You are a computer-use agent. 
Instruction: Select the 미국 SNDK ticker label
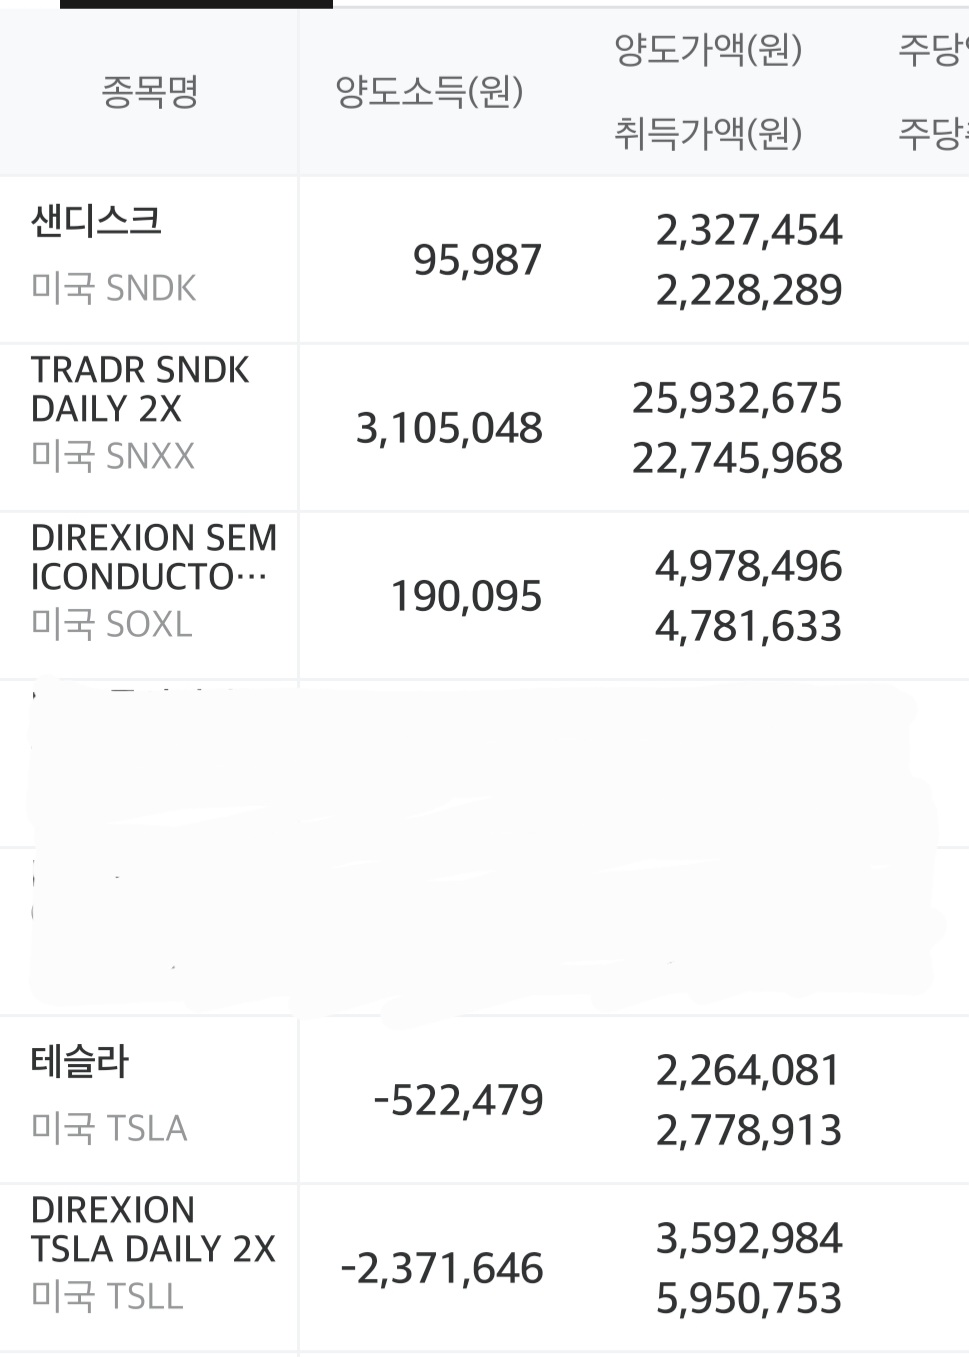114,288
